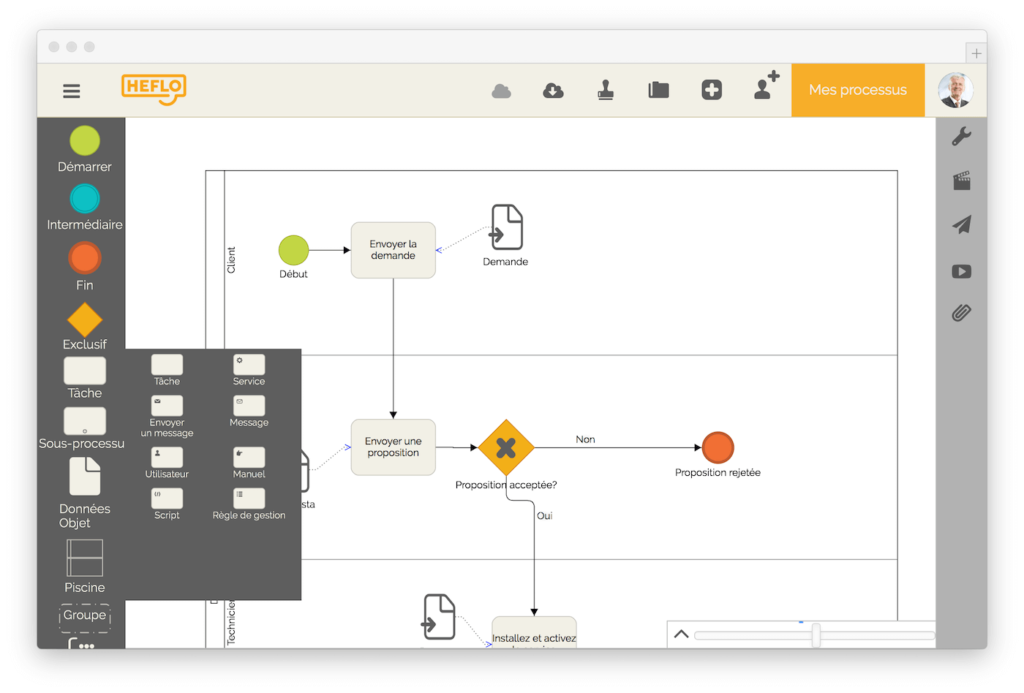Image resolution: width=1024 pixels, height=693 pixels.
Task: Open Mes processus
Action: 857,90
